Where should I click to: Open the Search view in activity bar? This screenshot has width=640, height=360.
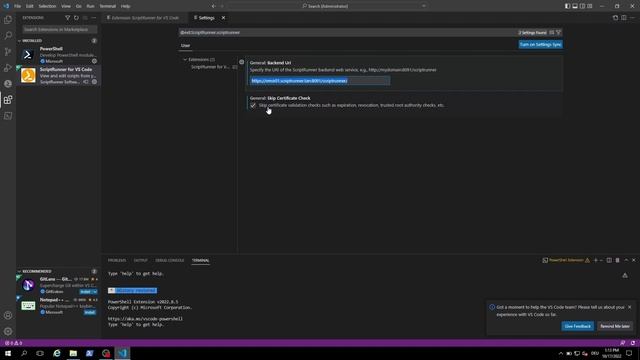[8, 36]
